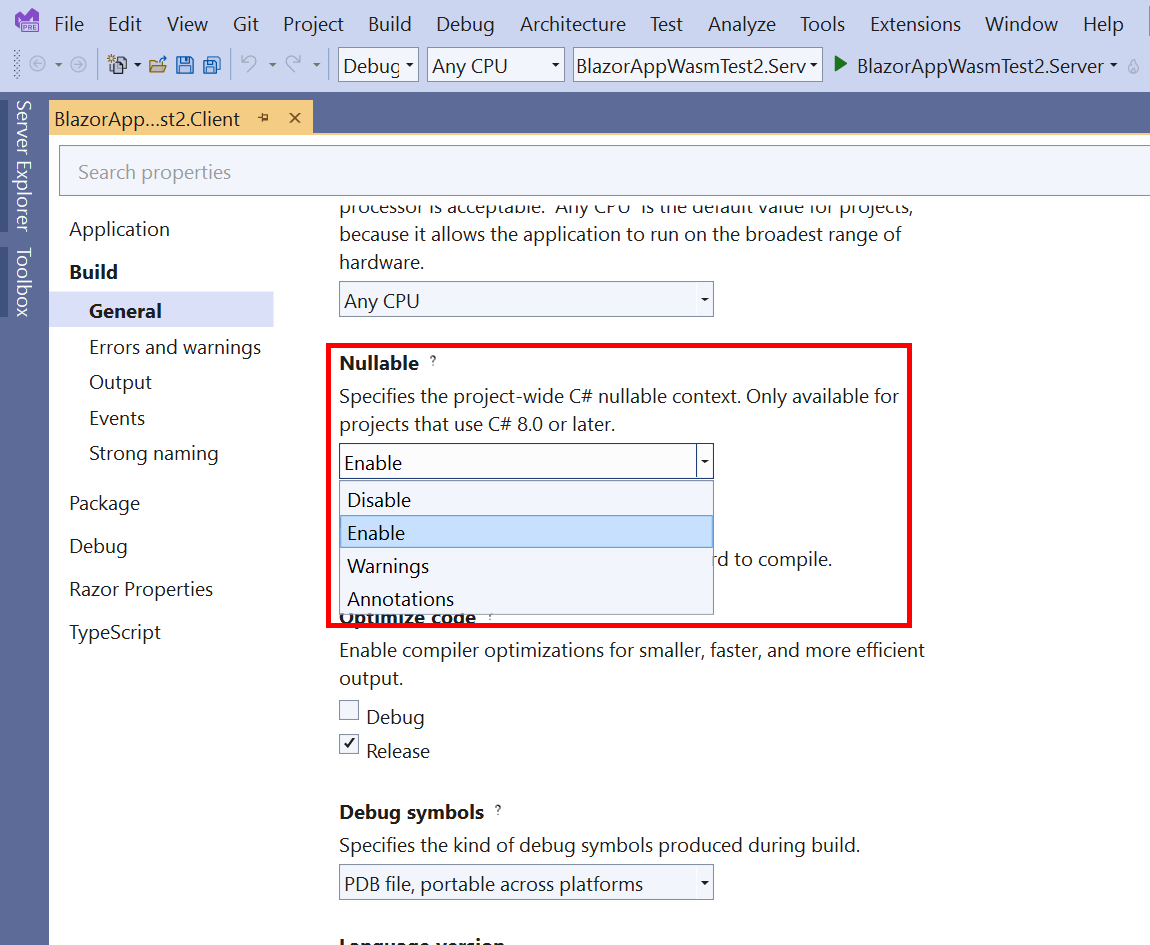Open the File menu
The image size is (1150, 945).
click(x=69, y=24)
